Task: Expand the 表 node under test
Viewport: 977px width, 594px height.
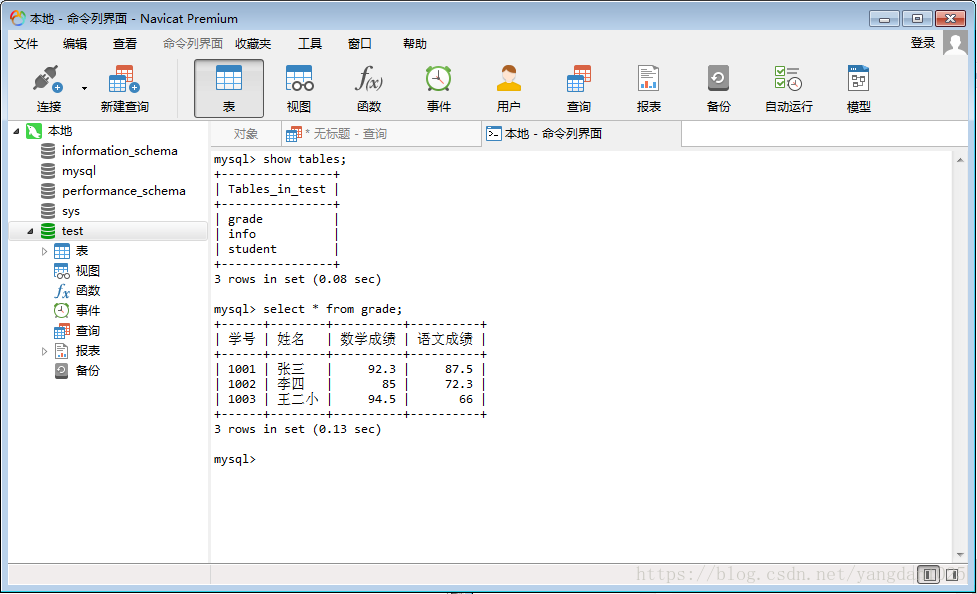Action: point(44,250)
